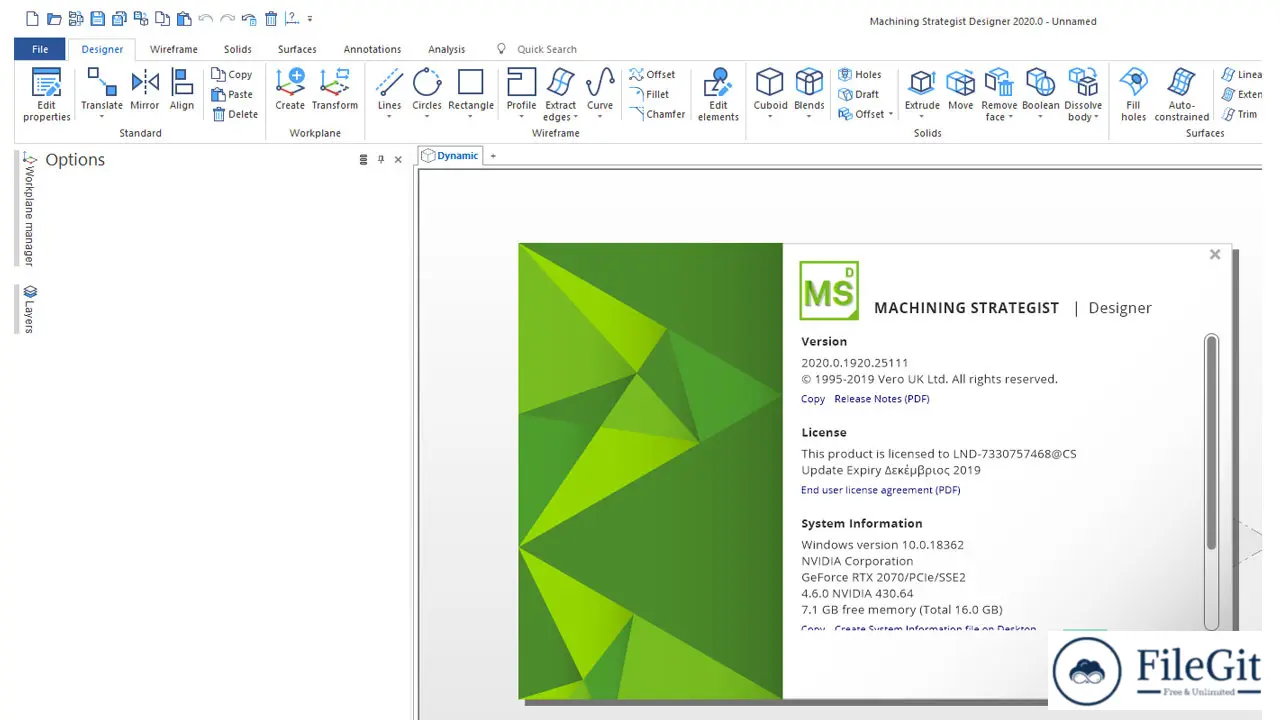
Task: Select the Trim surface tool
Action: [1240, 115]
